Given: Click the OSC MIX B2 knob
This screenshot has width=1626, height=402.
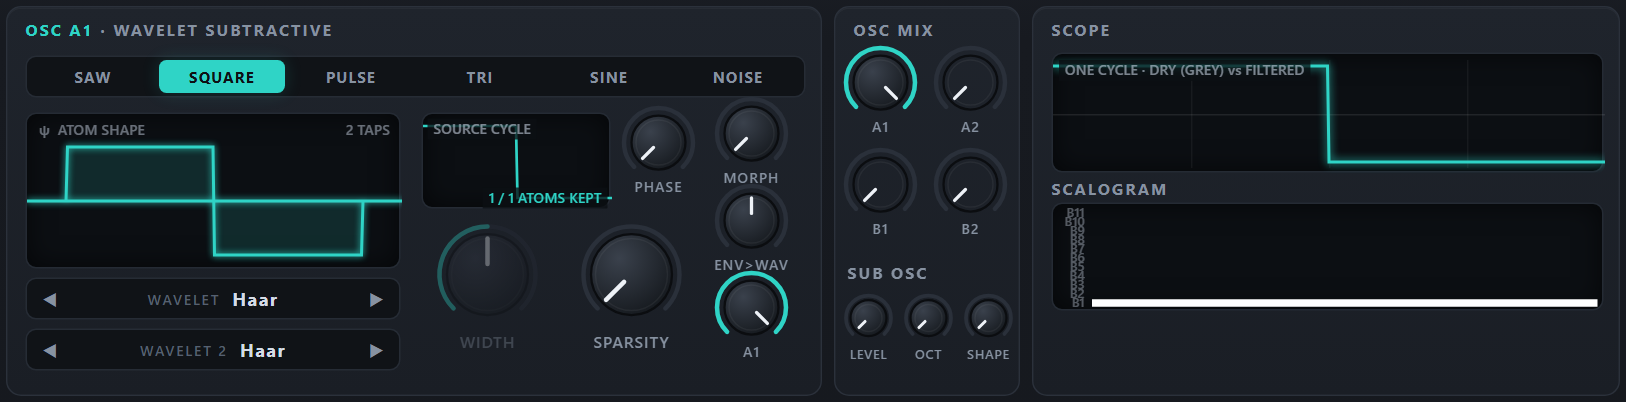Looking at the screenshot, I should [x=970, y=185].
